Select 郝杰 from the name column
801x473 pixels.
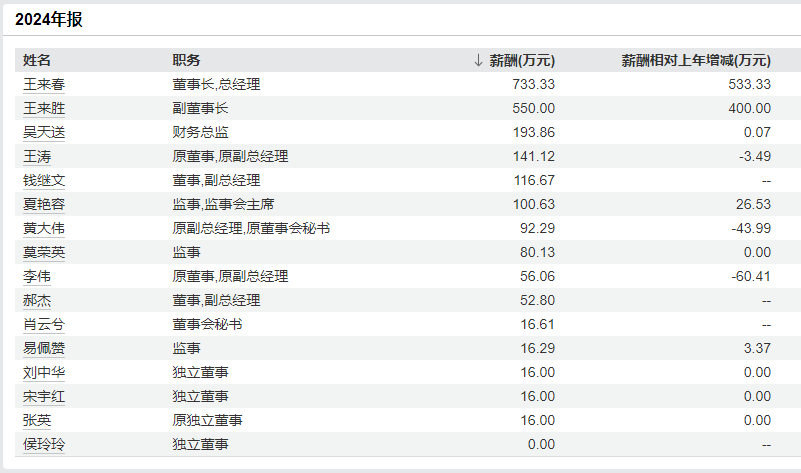[x=37, y=300]
